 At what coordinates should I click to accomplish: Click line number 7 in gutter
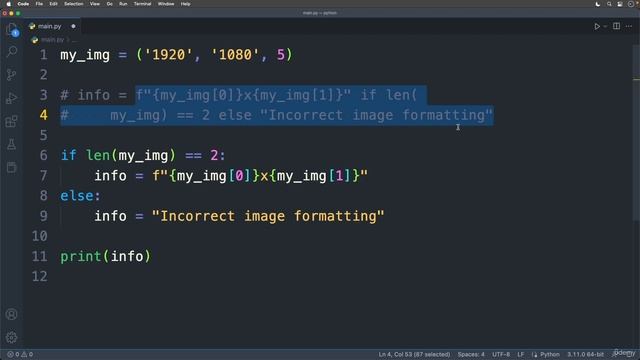pos(43,176)
